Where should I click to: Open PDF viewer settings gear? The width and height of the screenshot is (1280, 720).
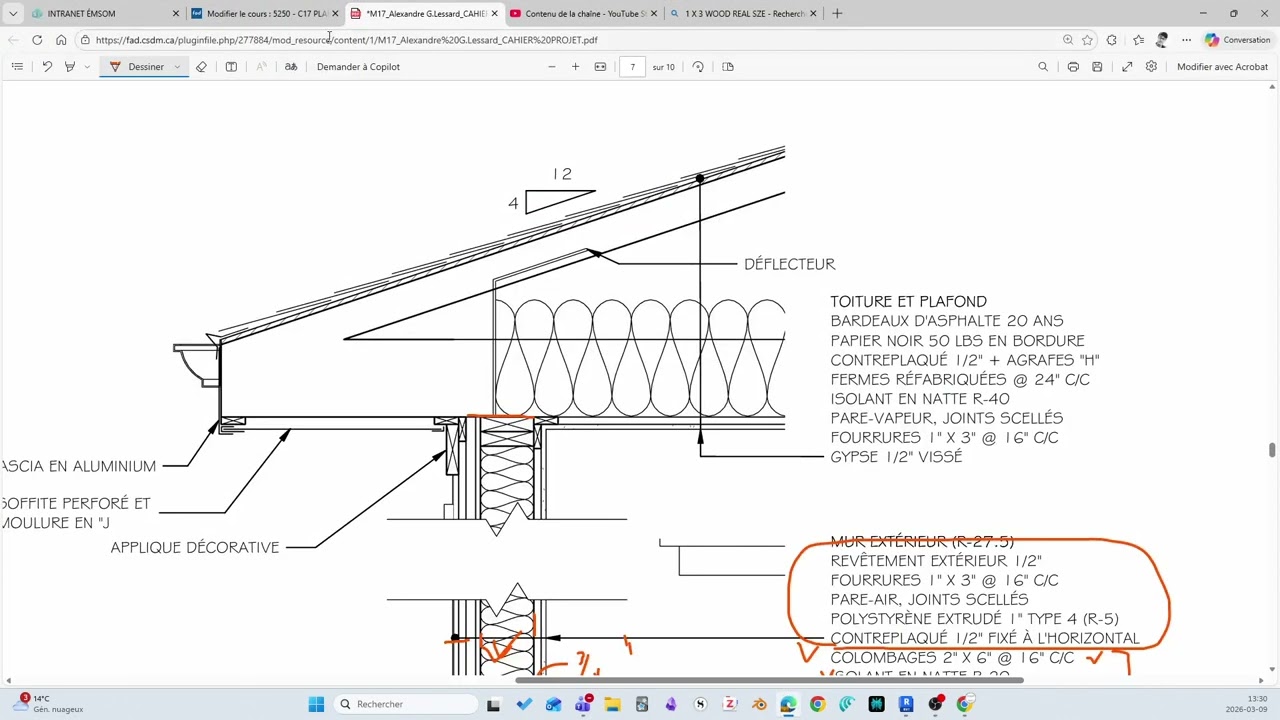click(x=1151, y=67)
